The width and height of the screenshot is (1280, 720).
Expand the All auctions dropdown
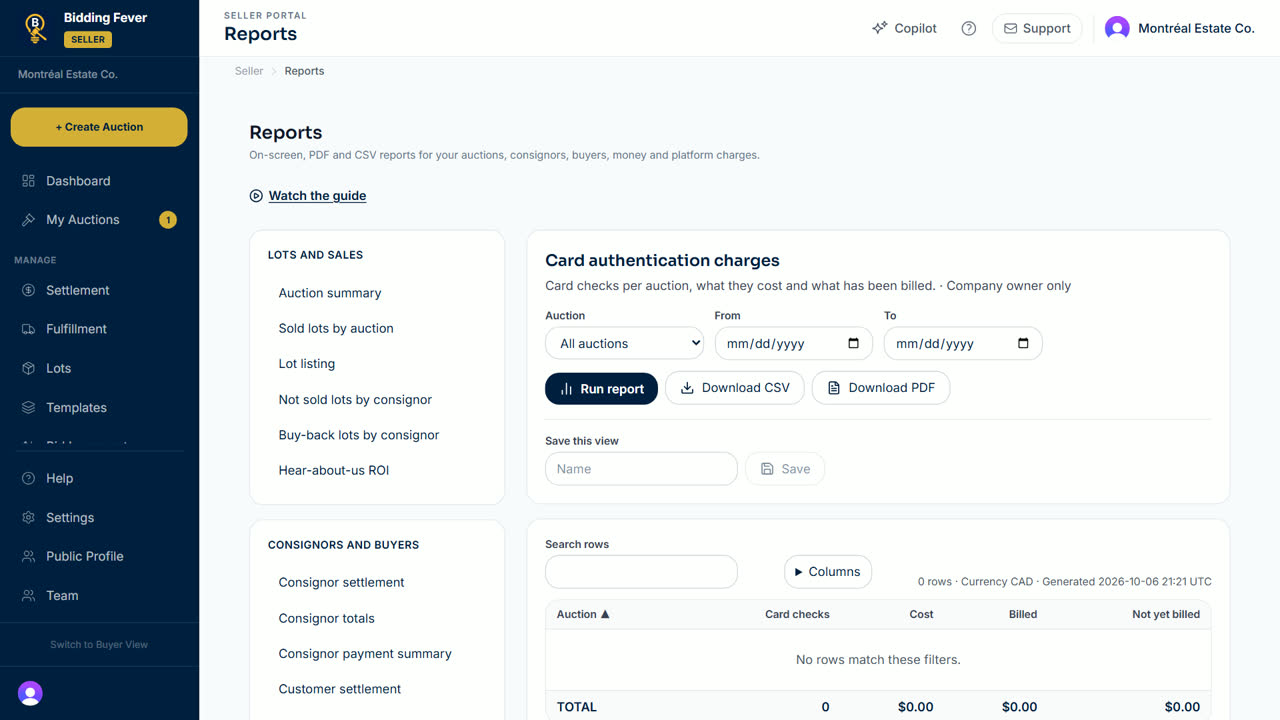pos(625,343)
